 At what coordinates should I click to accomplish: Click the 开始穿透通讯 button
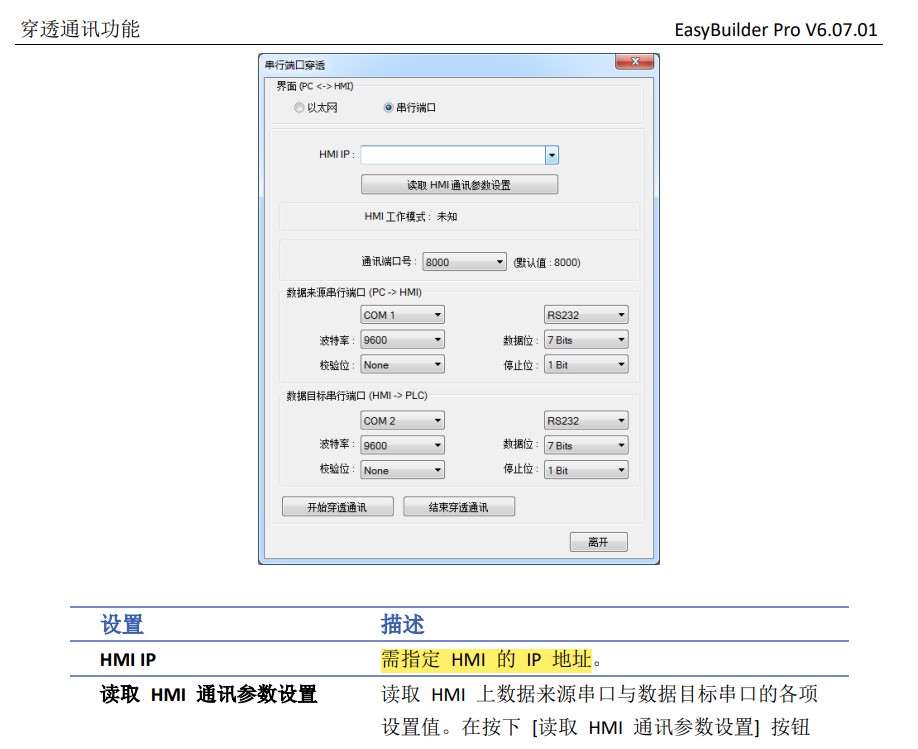pos(337,507)
